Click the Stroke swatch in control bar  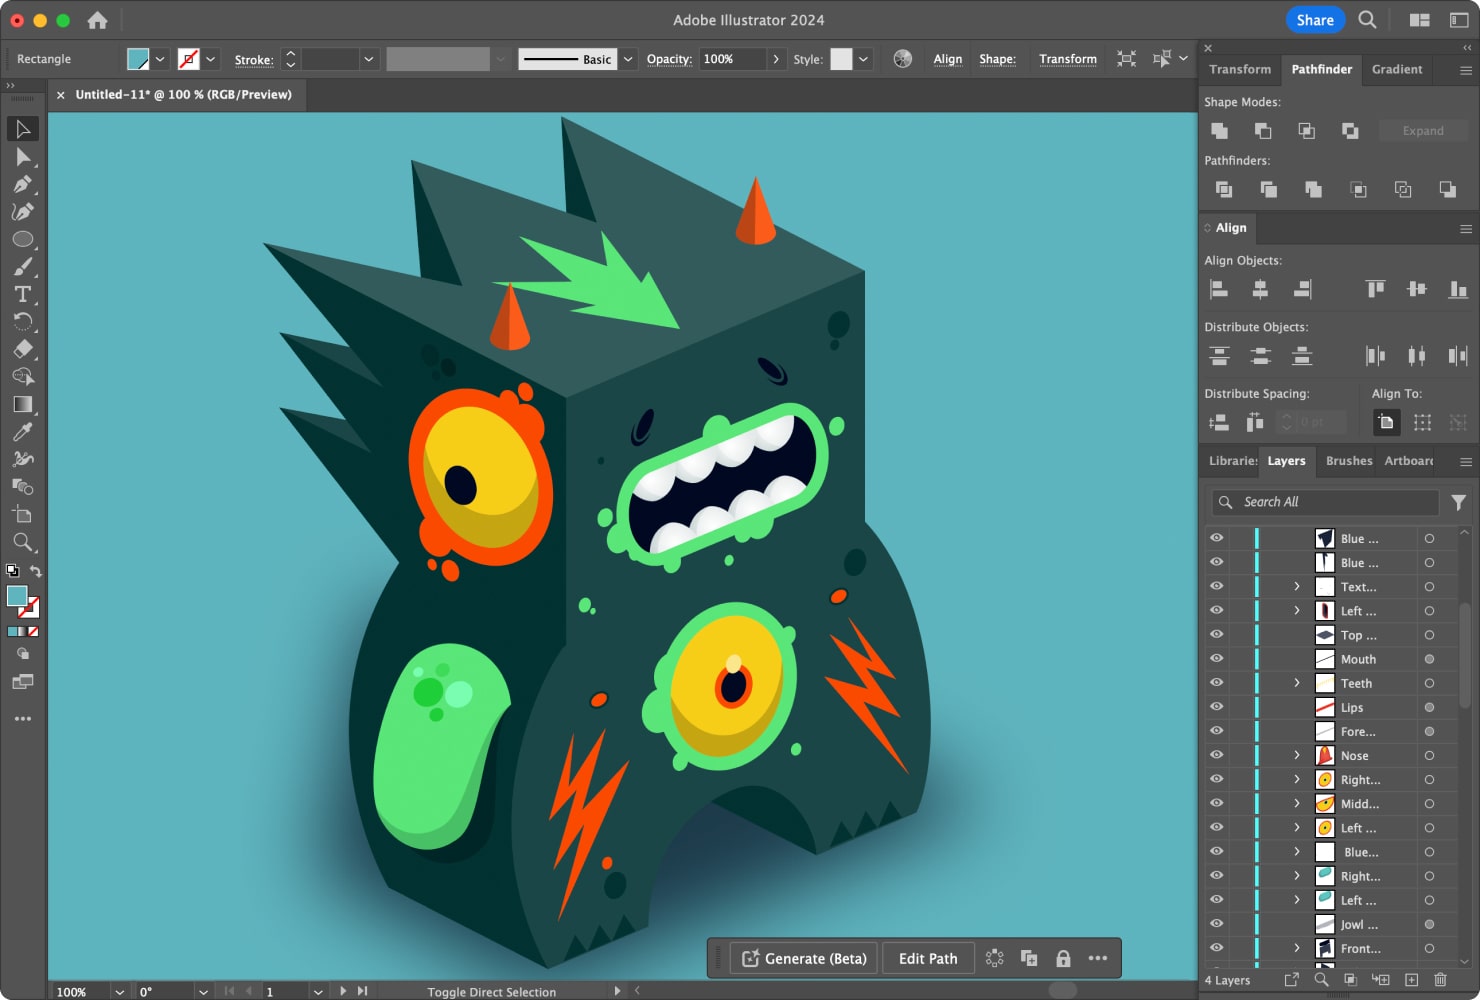tap(188, 59)
